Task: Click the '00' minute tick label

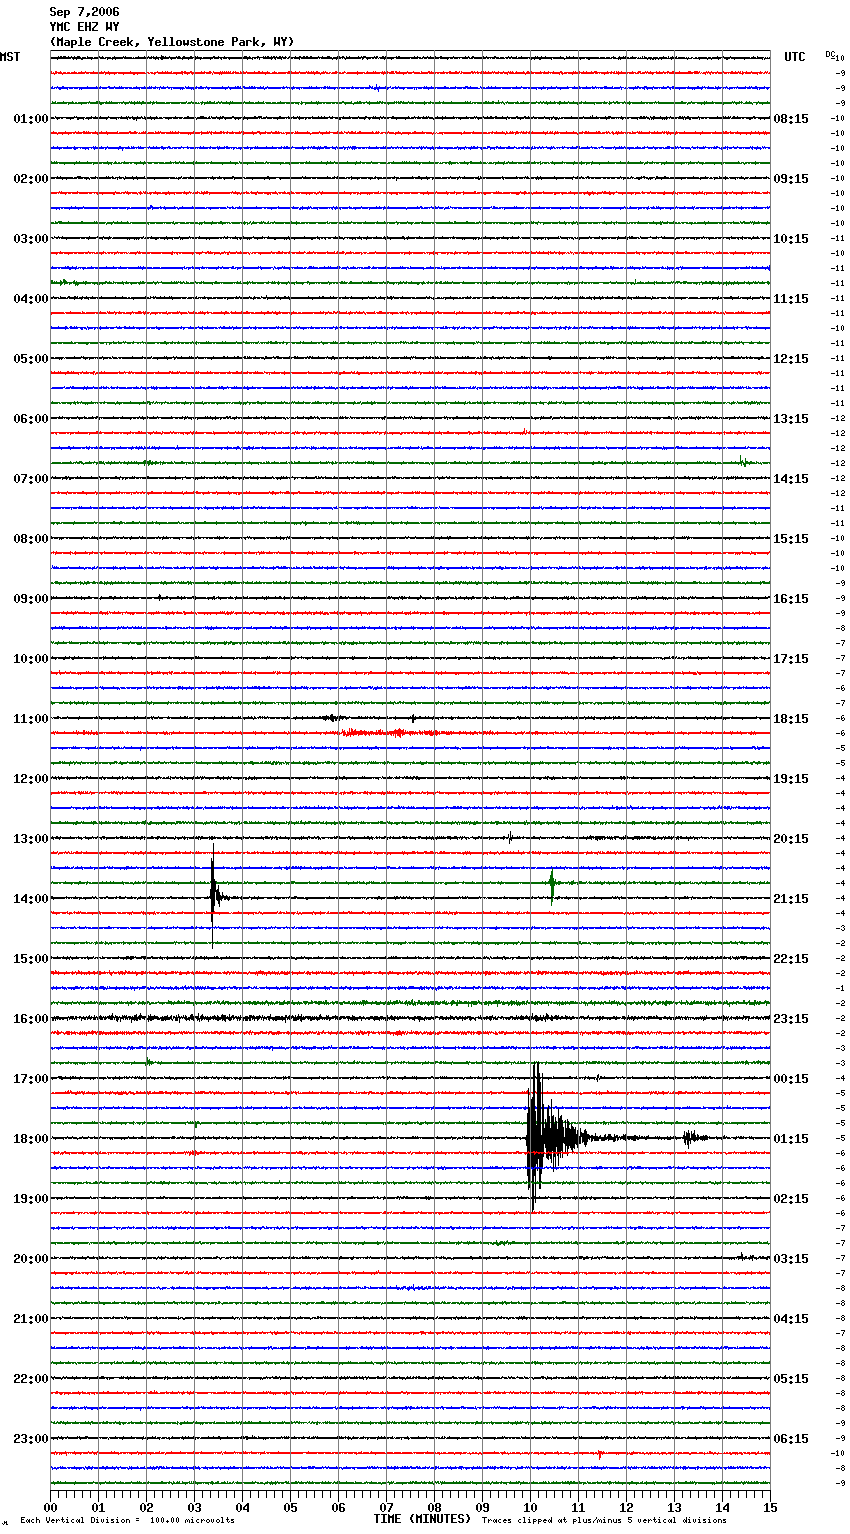Action: [x=51, y=1507]
